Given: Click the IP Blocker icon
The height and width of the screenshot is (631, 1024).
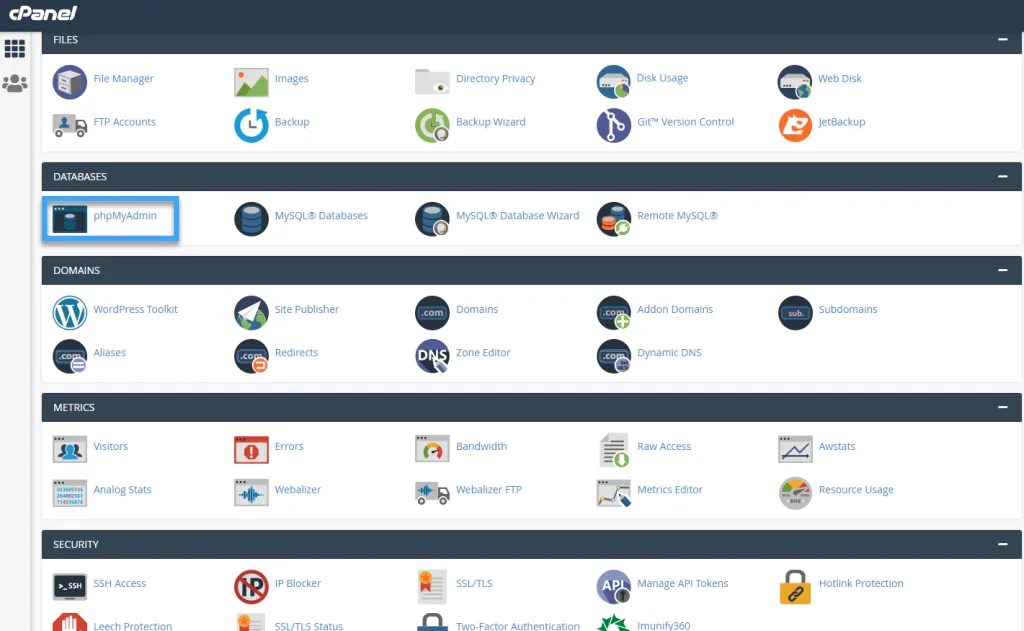Looking at the screenshot, I should [x=251, y=587].
